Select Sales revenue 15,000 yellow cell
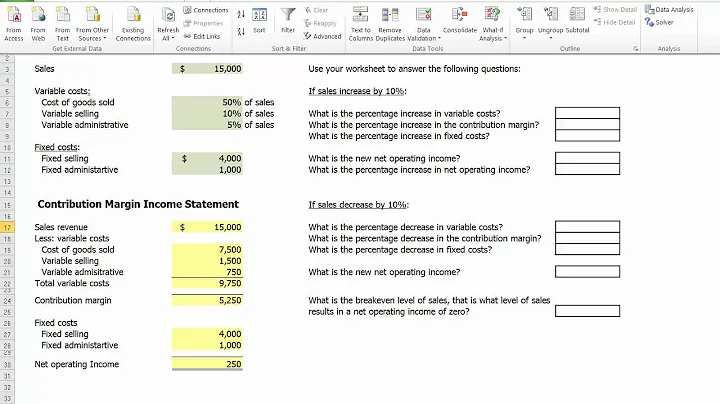This screenshot has width=720, height=404. pyautogui.click(x=207, y=227)
